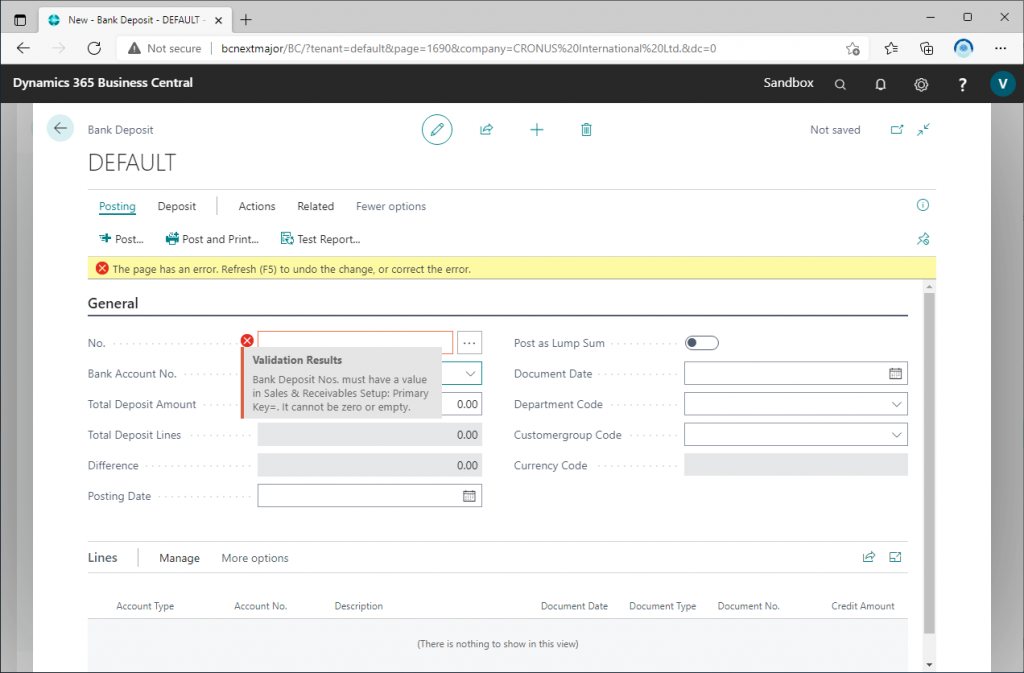Viewport: 1024px width, 673px height.
Task: Click the validation error icon beside No.
Action: click(247, 340)
